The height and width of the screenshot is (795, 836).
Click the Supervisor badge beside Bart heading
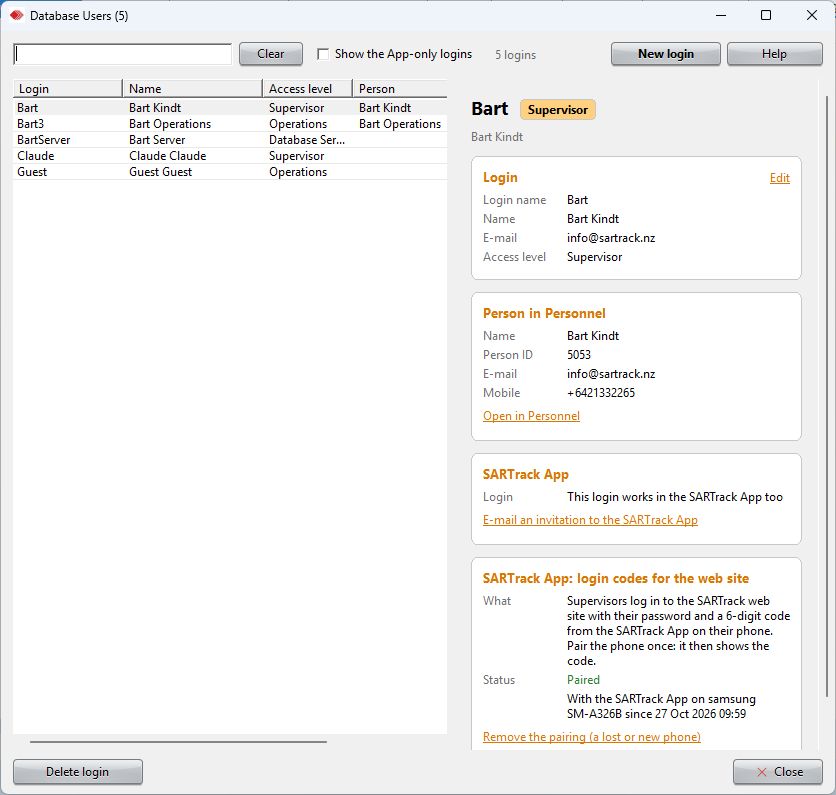pyautogui.click(x=558, y=110)
